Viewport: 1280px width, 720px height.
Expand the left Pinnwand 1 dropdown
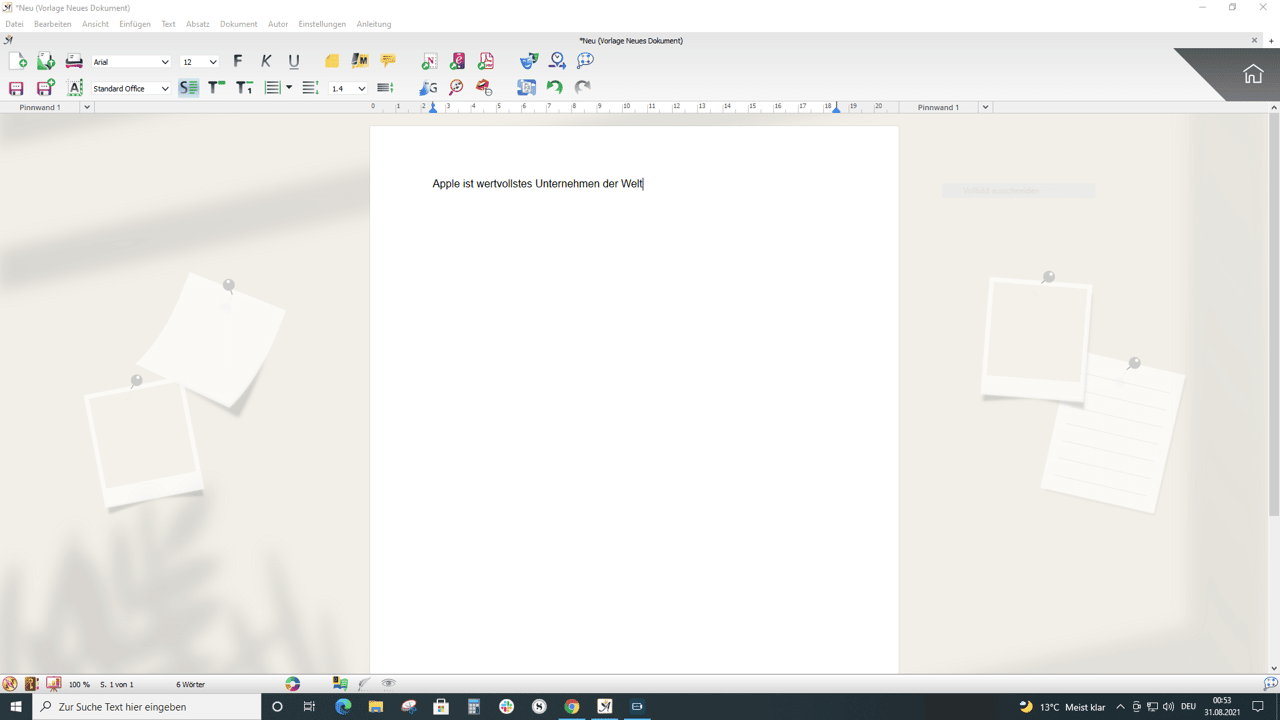coord(86,107)
